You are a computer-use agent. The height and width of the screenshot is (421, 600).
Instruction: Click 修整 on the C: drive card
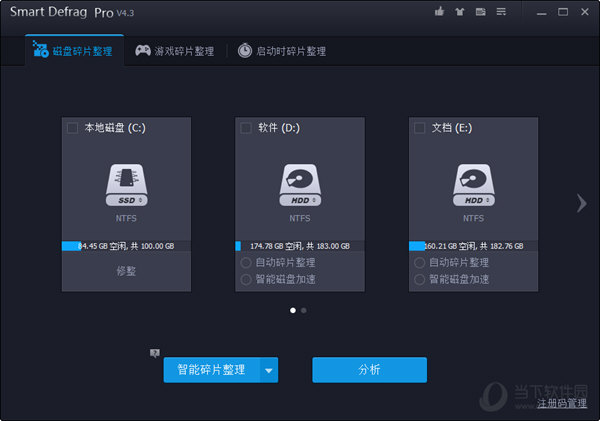126,271
